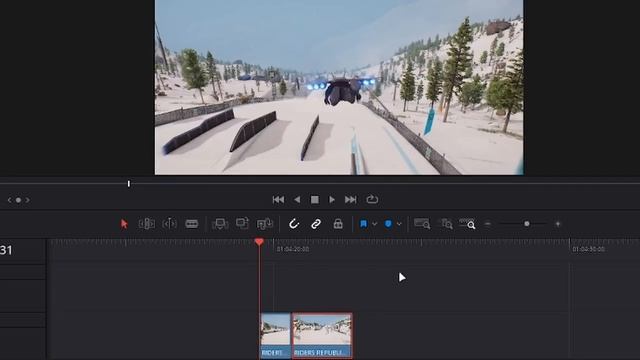The width and height of the screenshot is (640, 360).
Task: Play the timeline forward
Action: tap(332, 200)
